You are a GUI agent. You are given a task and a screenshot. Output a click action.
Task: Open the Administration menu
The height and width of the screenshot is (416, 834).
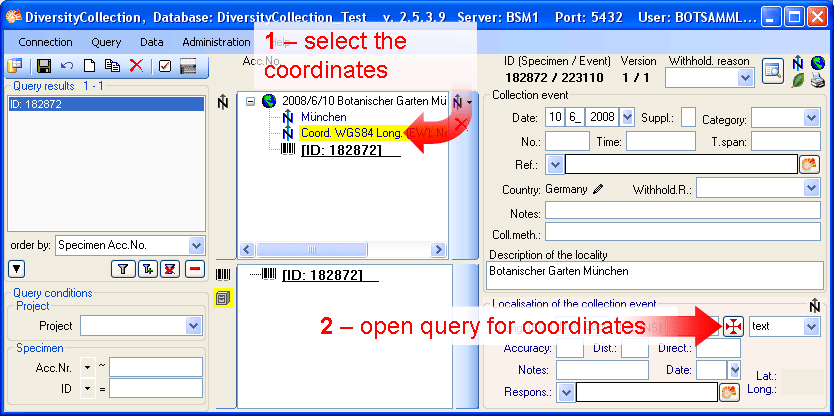[x=216, y=42]
